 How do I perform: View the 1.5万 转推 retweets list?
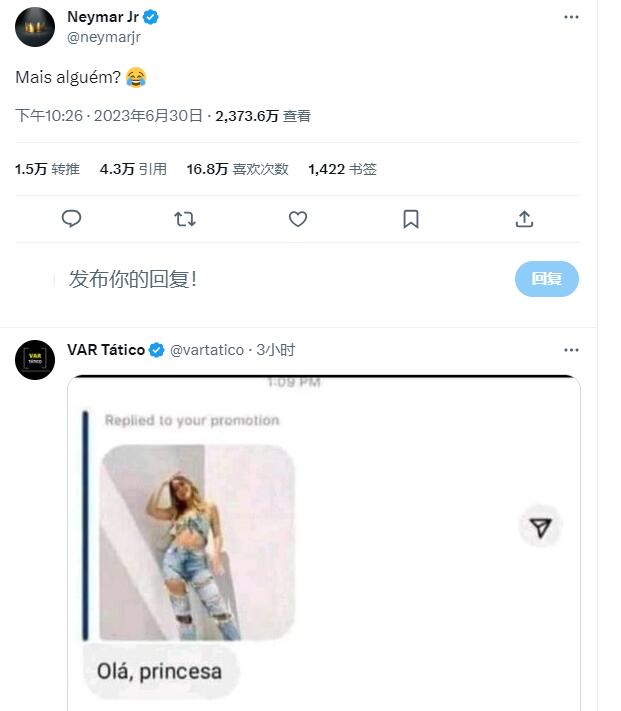47,169
